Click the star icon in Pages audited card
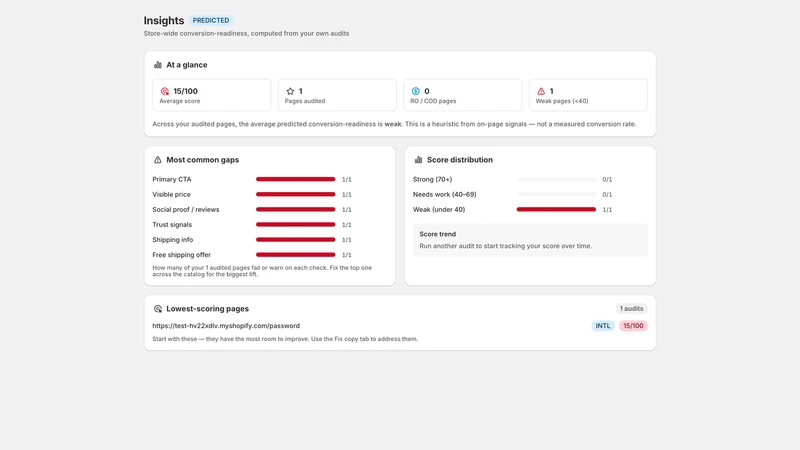Screen dimensions: 800x450 point(290,91)
